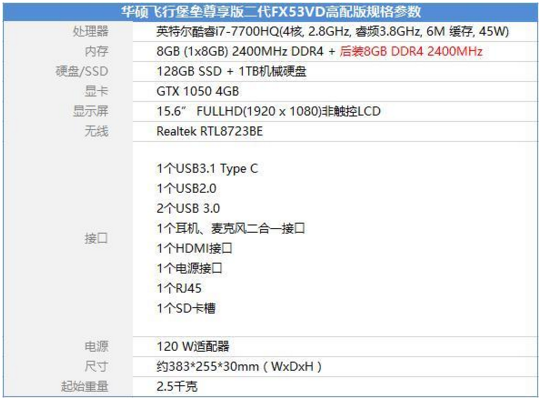Click the 2.5千克 weight value
The height and width of the screenshot is (398, 540).
pyautogui.click(x=177, y=386)
